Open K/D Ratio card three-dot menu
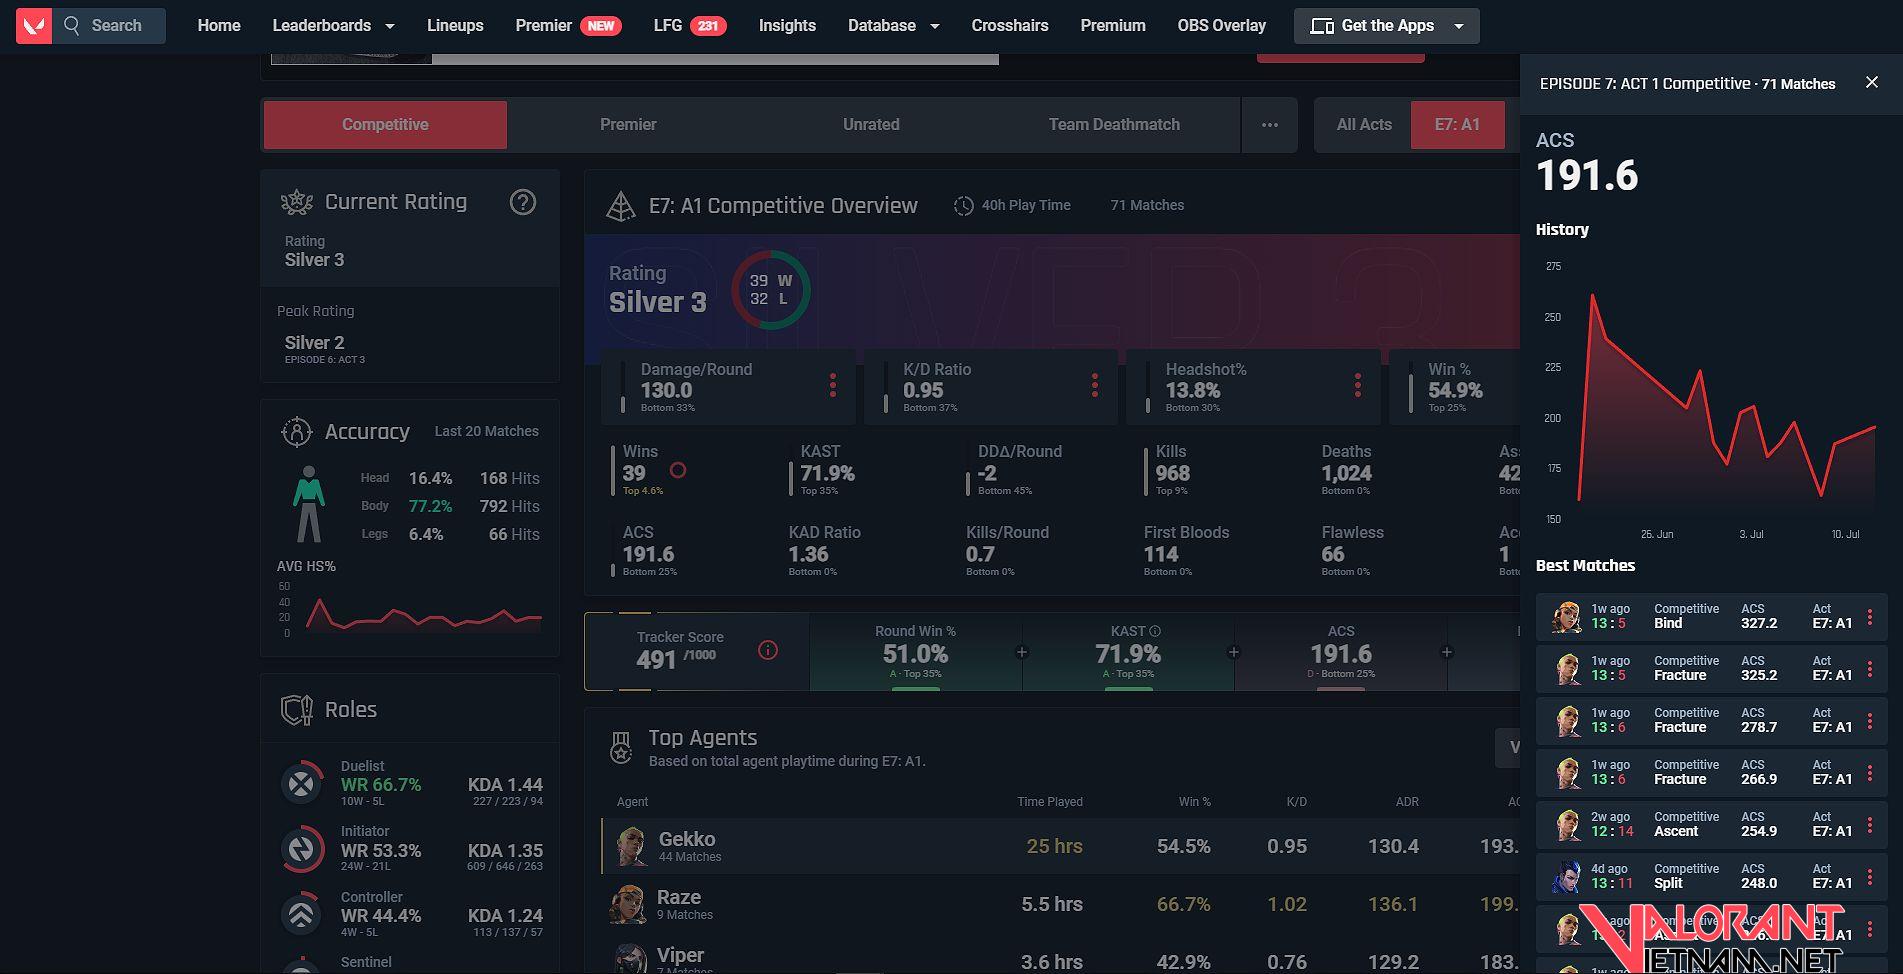1903x974 pixels. pyautogui.click(x=1095, y=385)
